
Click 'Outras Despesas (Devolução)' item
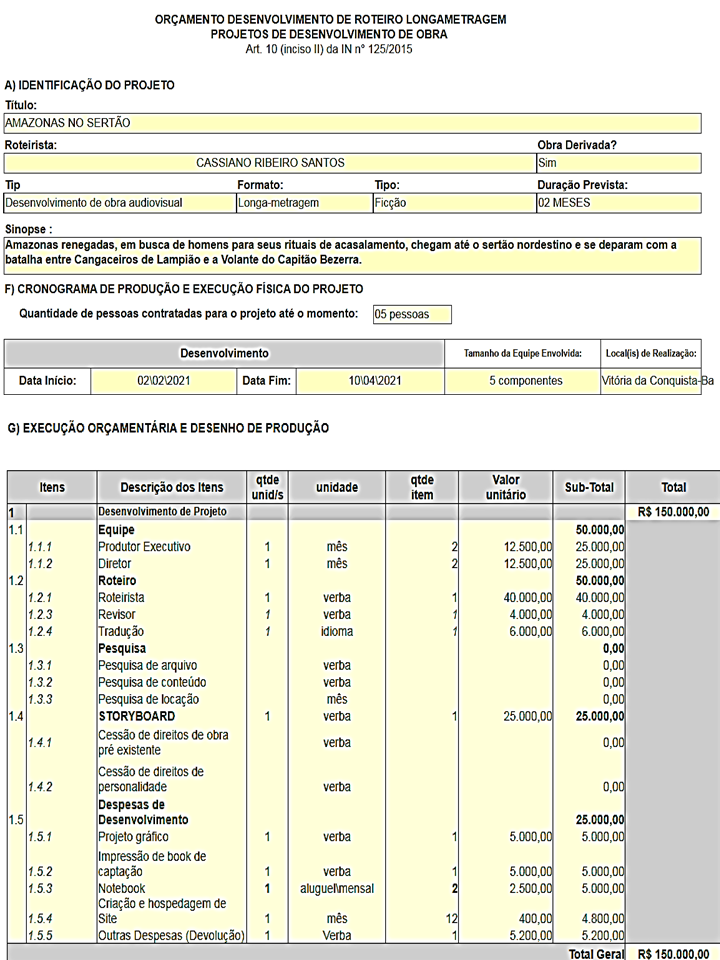[171, 936]
